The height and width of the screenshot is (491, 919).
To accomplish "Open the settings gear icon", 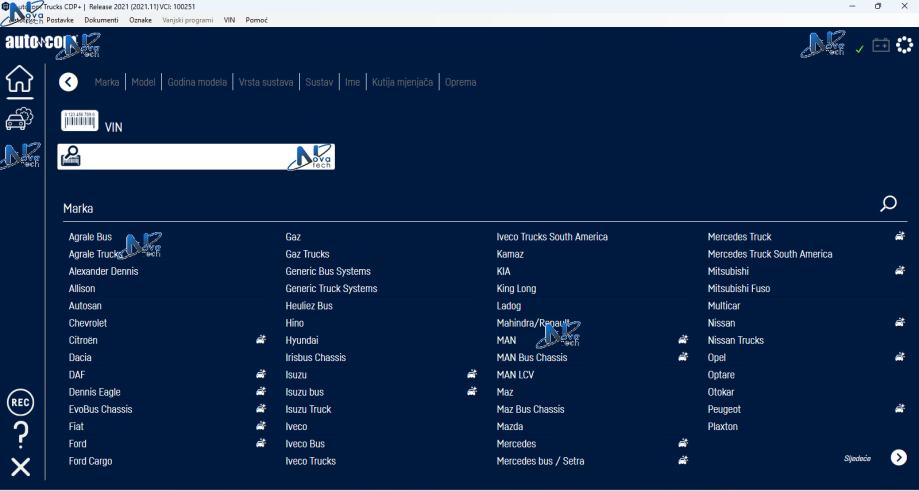I will (904, 45).
